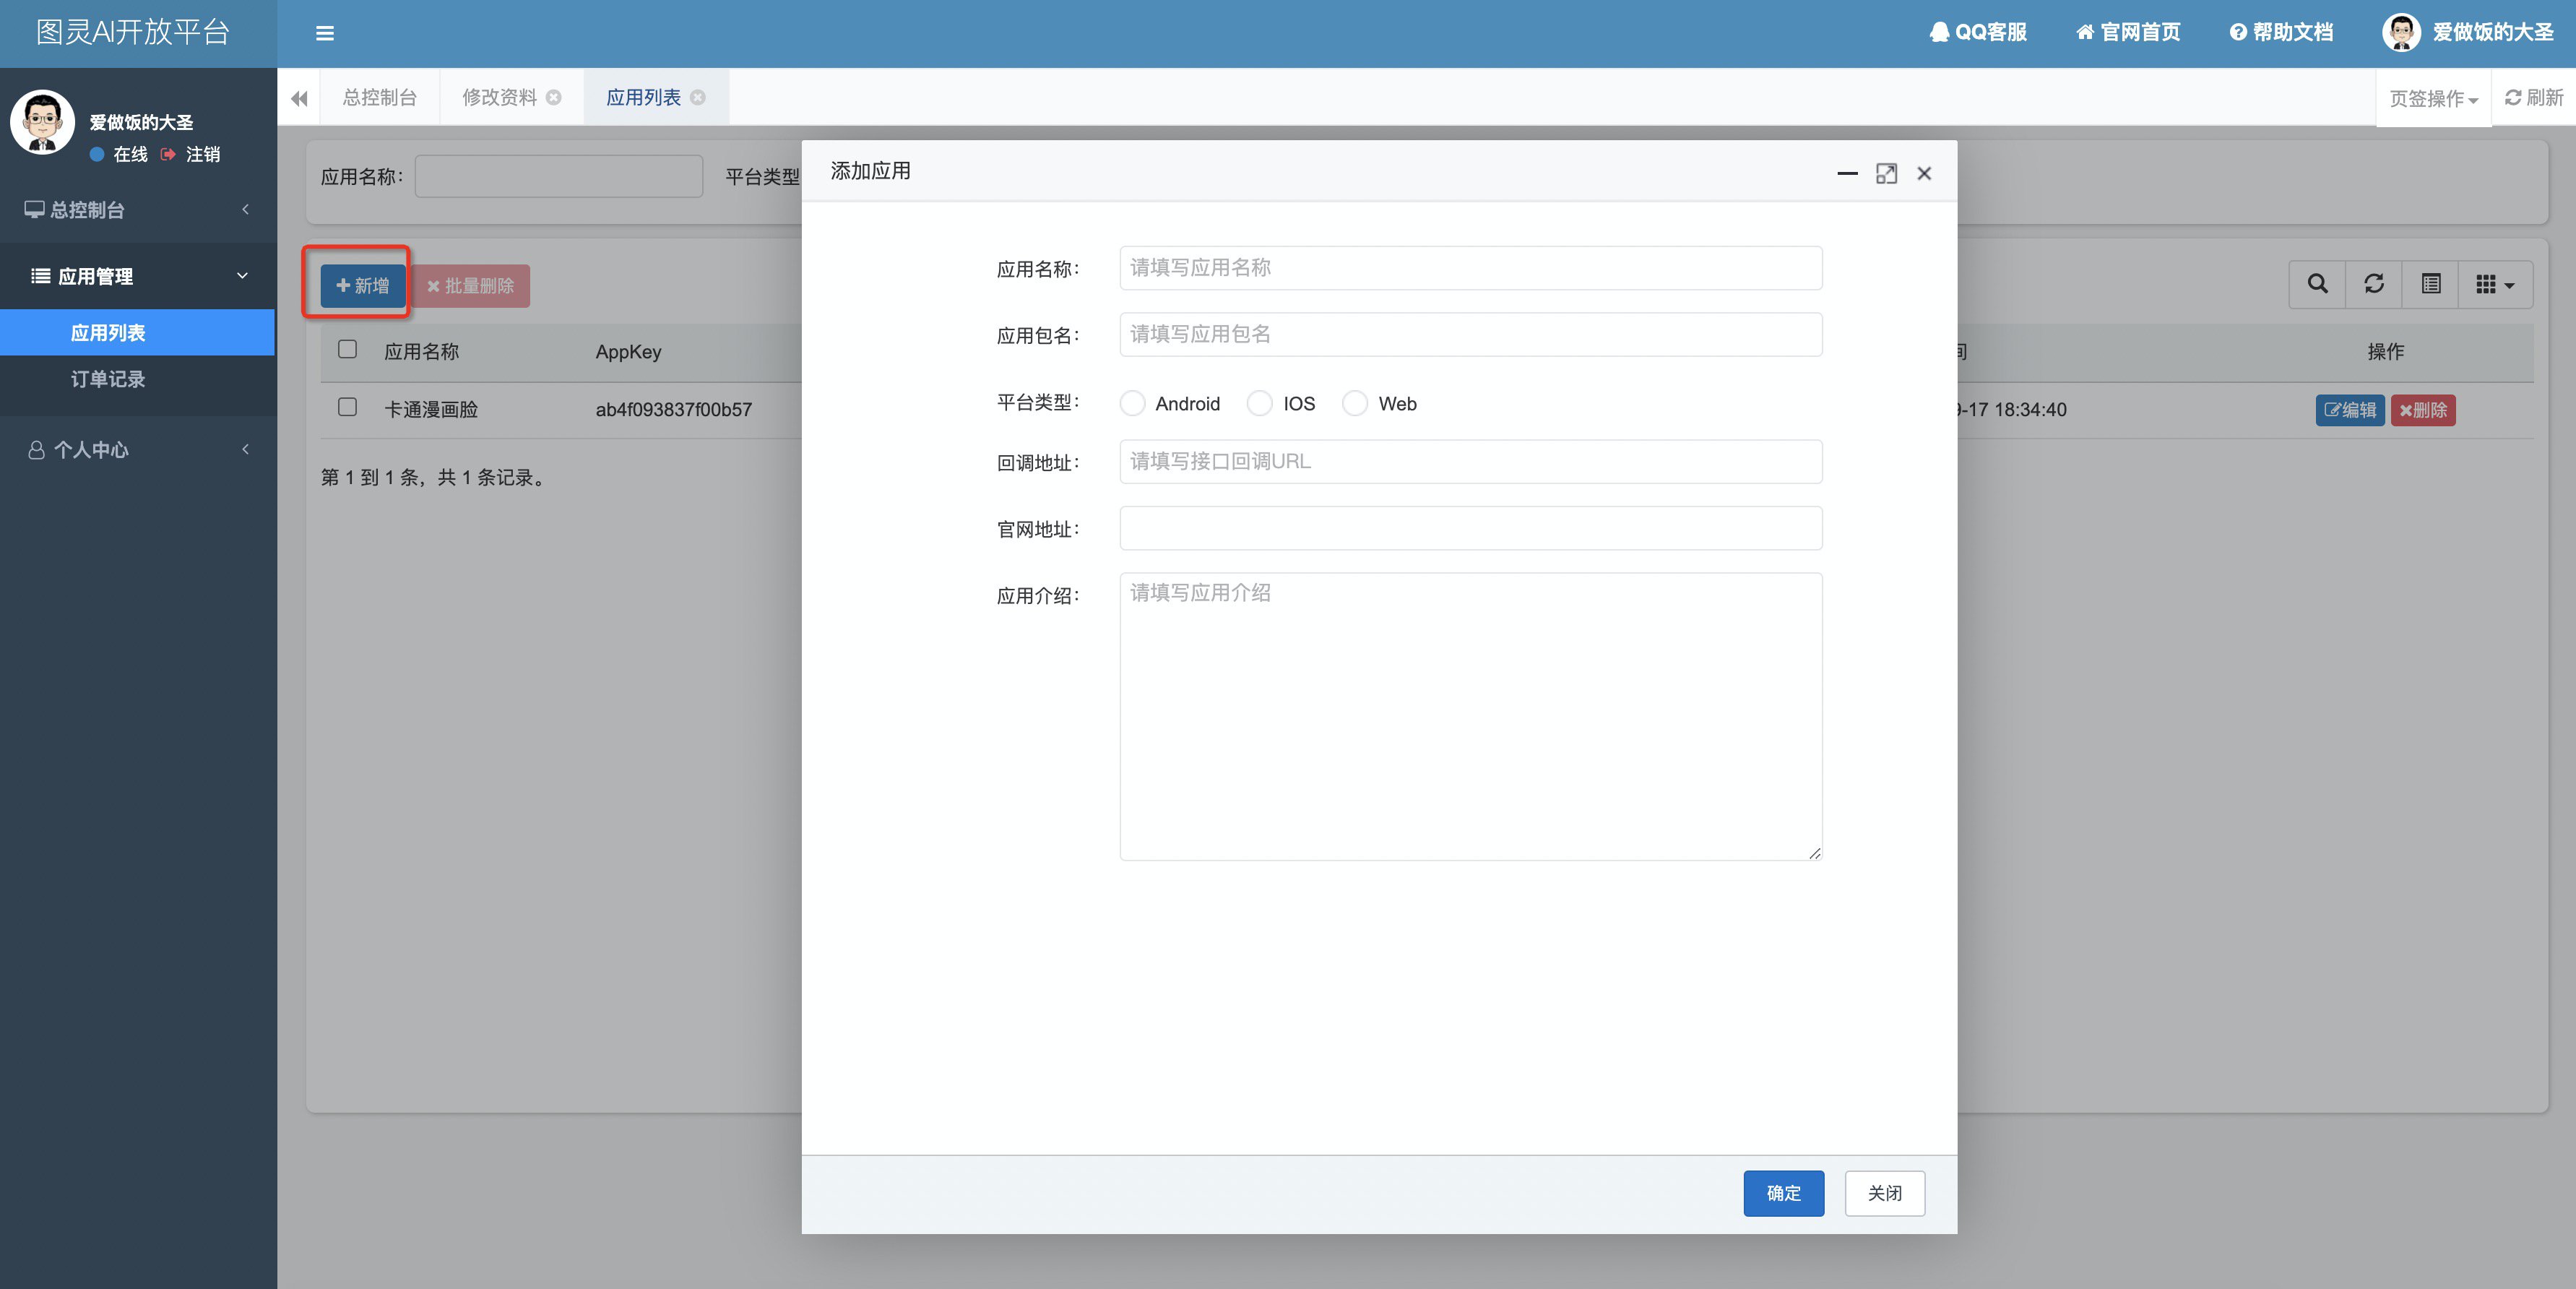This screenshot has width=2576, height=1289.
Task: Toggle the table list view icon
Action: click(x=2431, y=284)
